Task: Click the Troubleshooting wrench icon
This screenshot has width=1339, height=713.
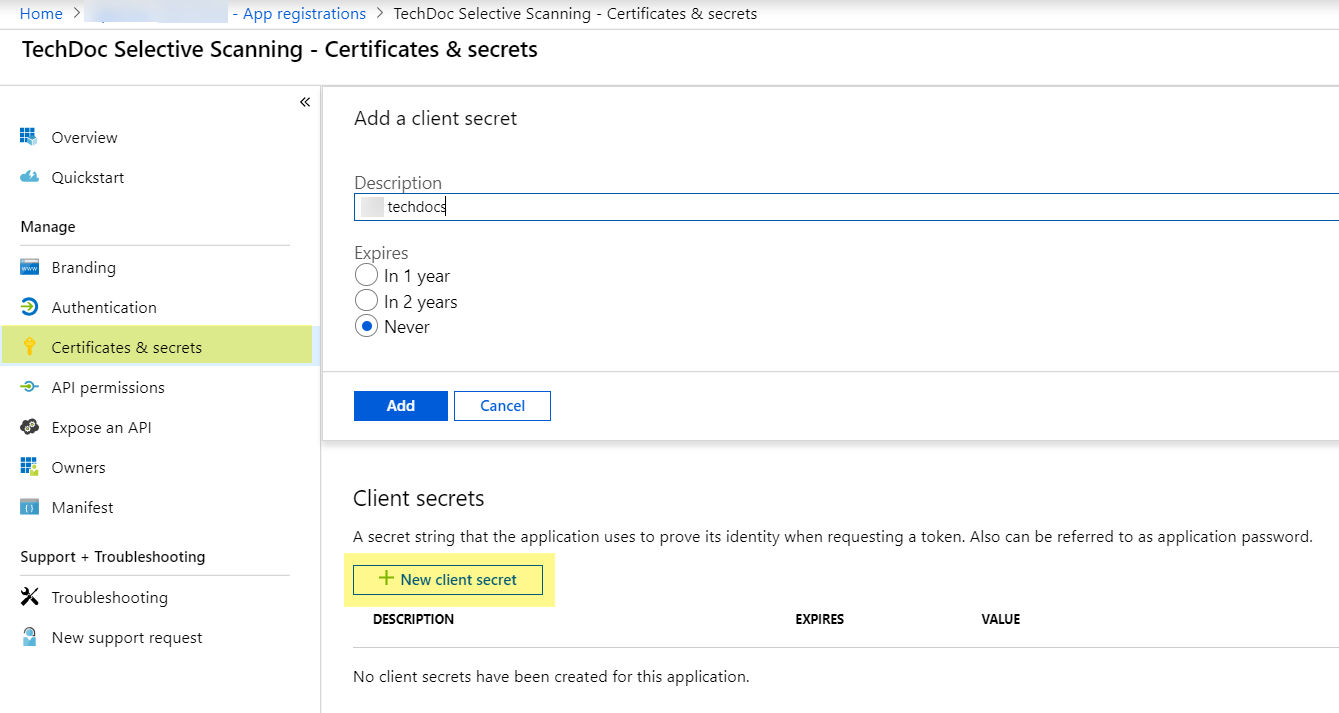Action: (29, 597)
